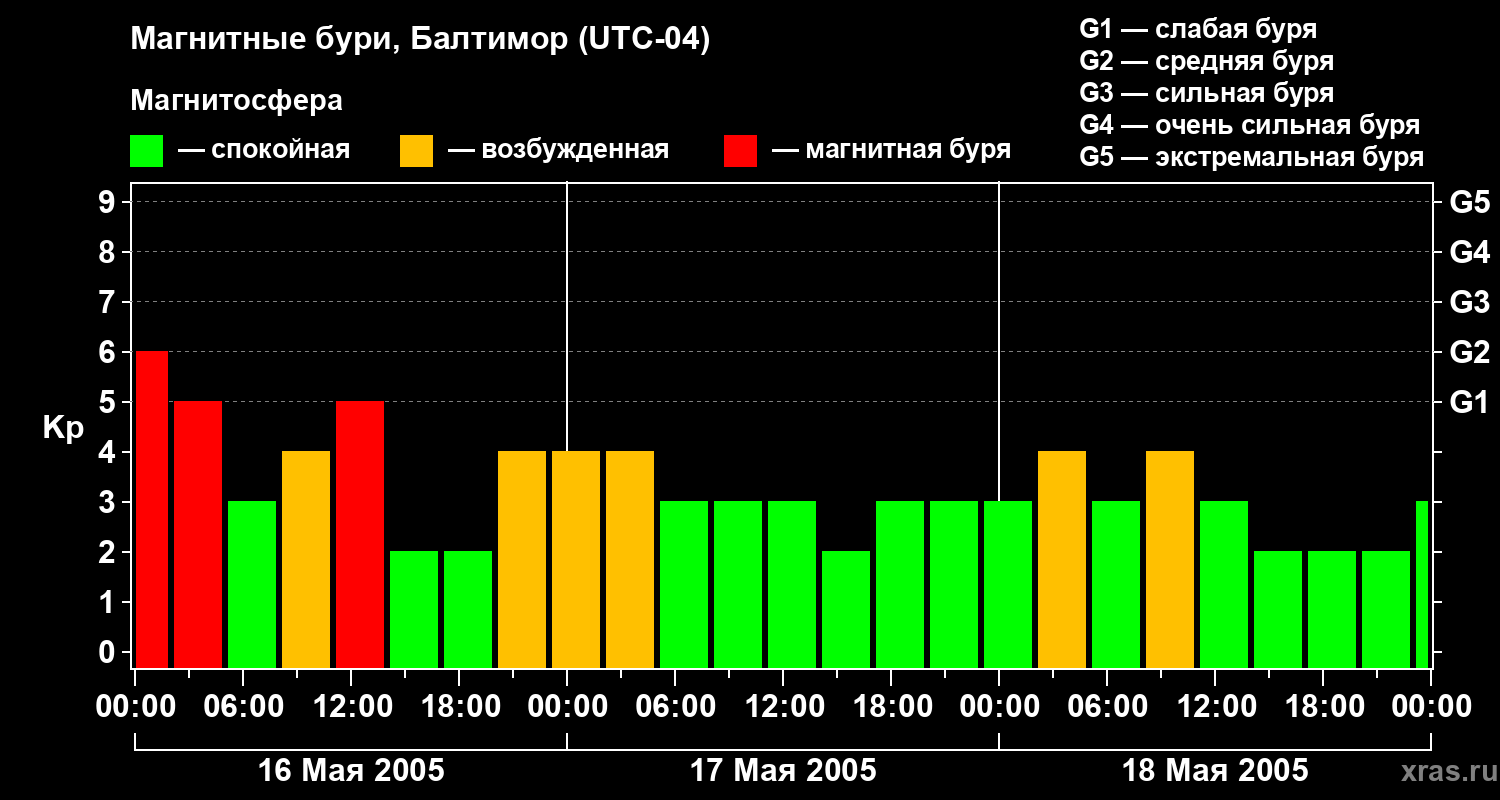
Task: Click the 'G2 — средняя буря' legend line
Action: (1207, 61)
